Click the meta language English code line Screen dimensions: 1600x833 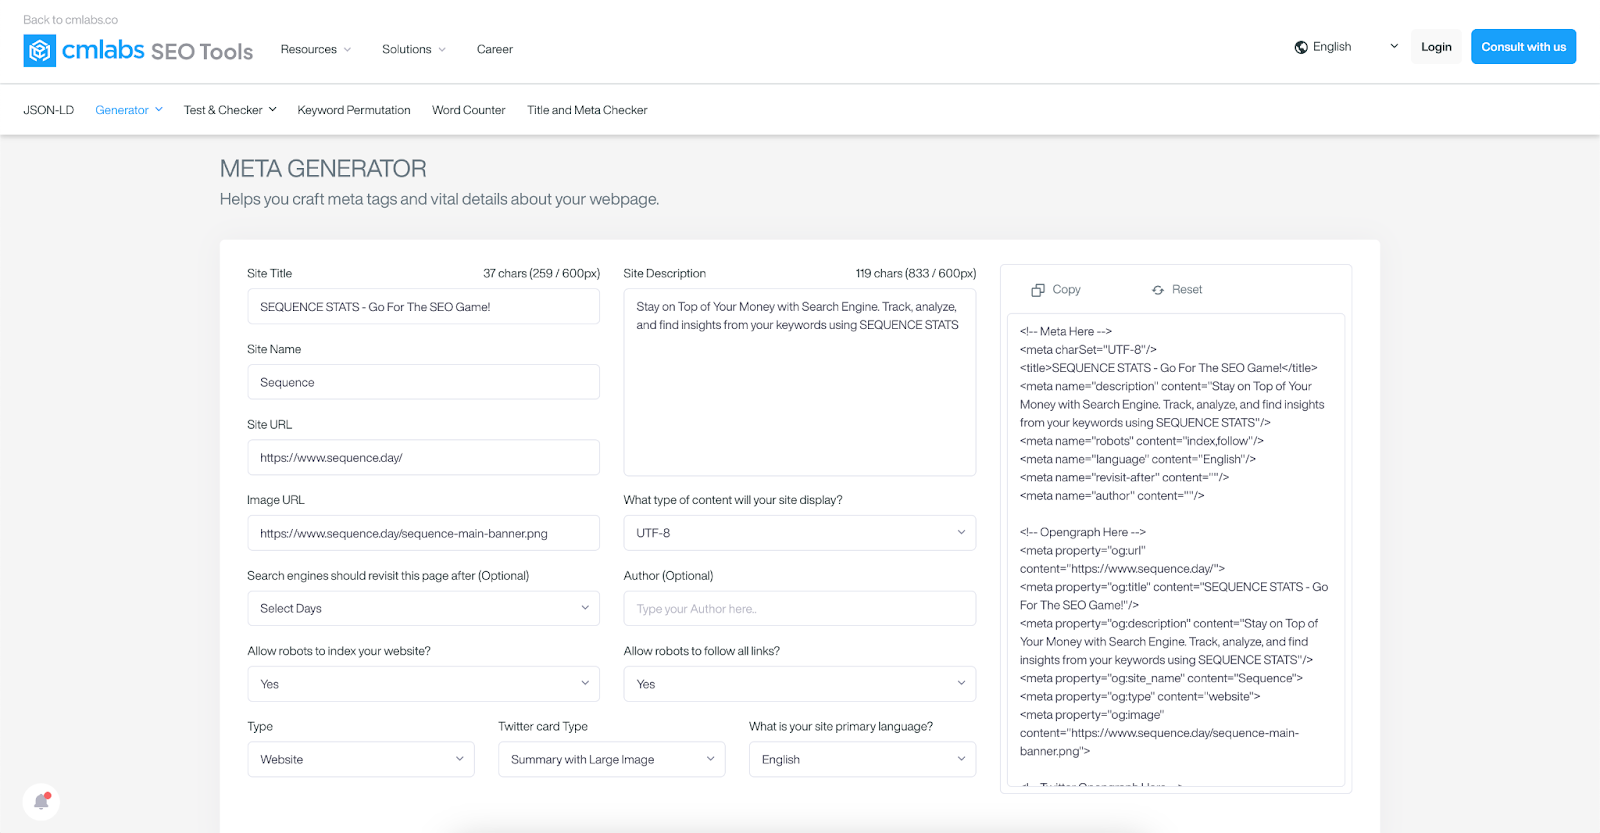pos(1138,460)
